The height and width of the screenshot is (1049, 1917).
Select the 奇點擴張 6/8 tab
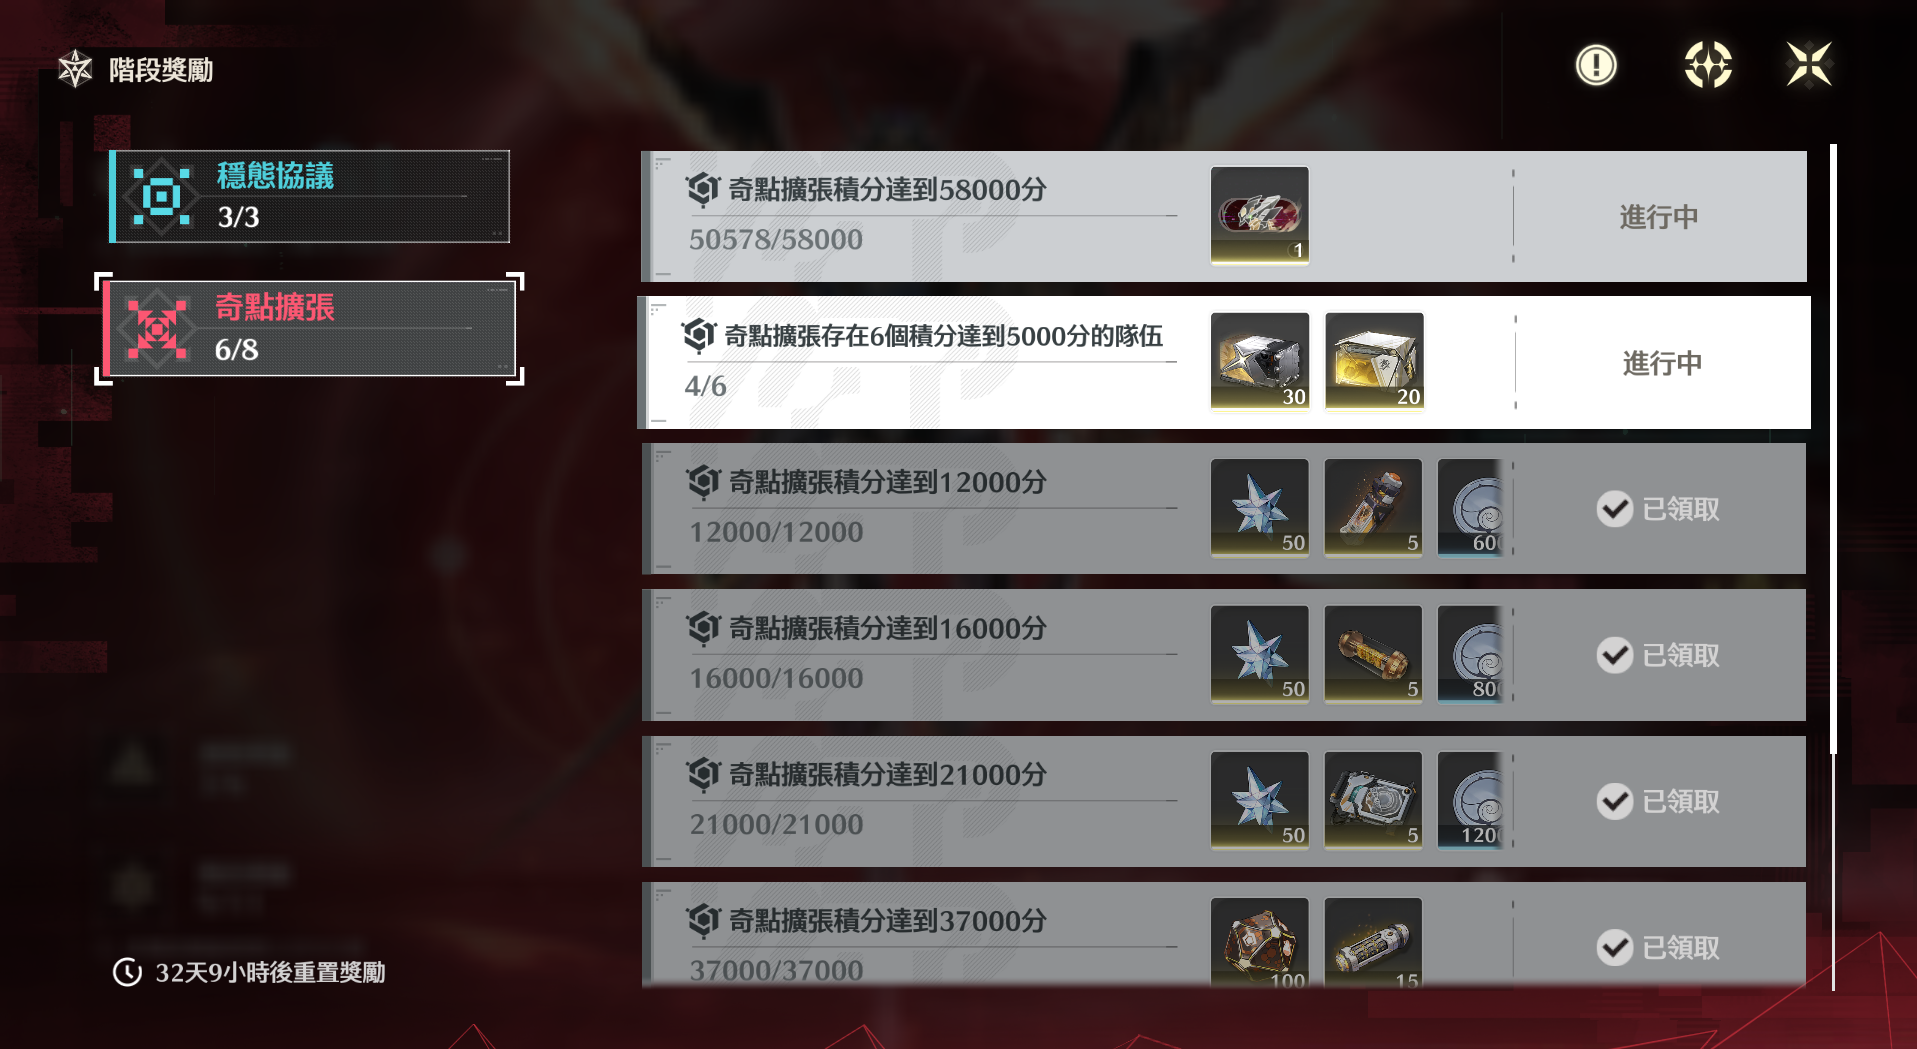point(310,329)
